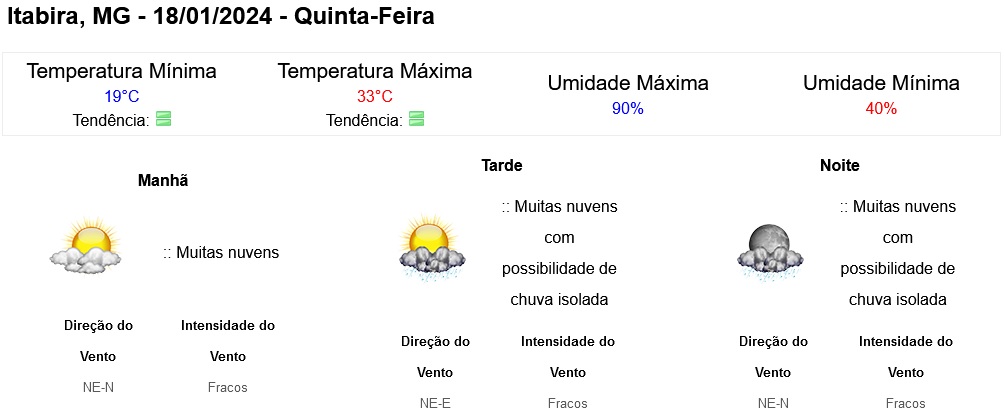This screenshot has width=1005, height=415.
Task: Click the maximum temperature trend indicator icon
Action: 417,119
